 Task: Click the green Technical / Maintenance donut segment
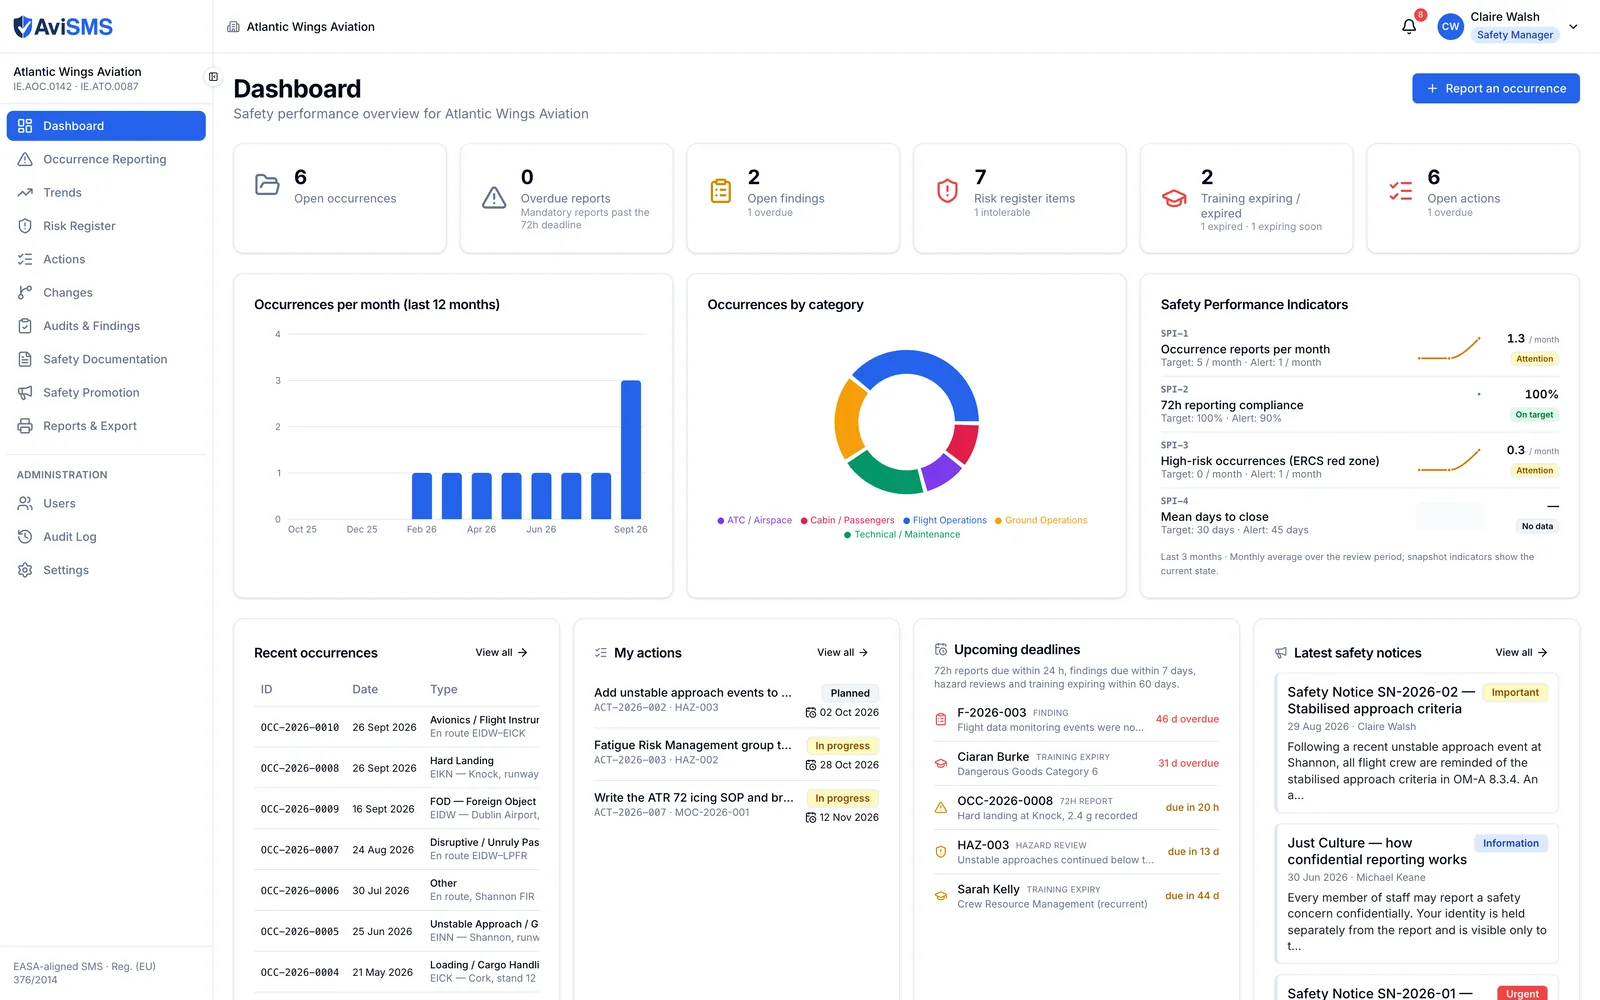886,474
